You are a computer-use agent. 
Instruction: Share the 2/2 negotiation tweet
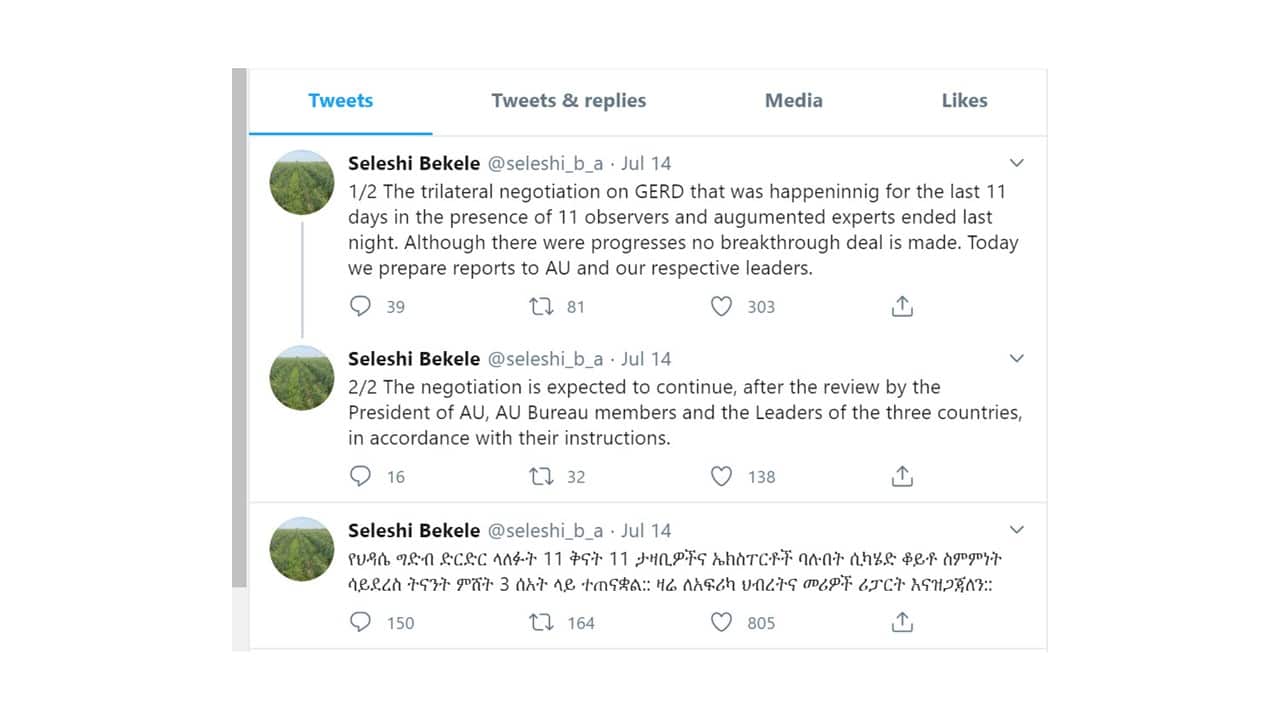pyautogui.click(x=902, y=476)
